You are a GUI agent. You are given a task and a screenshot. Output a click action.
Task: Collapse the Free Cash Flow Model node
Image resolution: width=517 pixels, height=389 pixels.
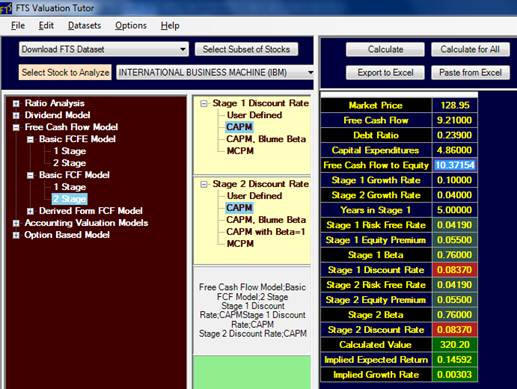point(16,127)
